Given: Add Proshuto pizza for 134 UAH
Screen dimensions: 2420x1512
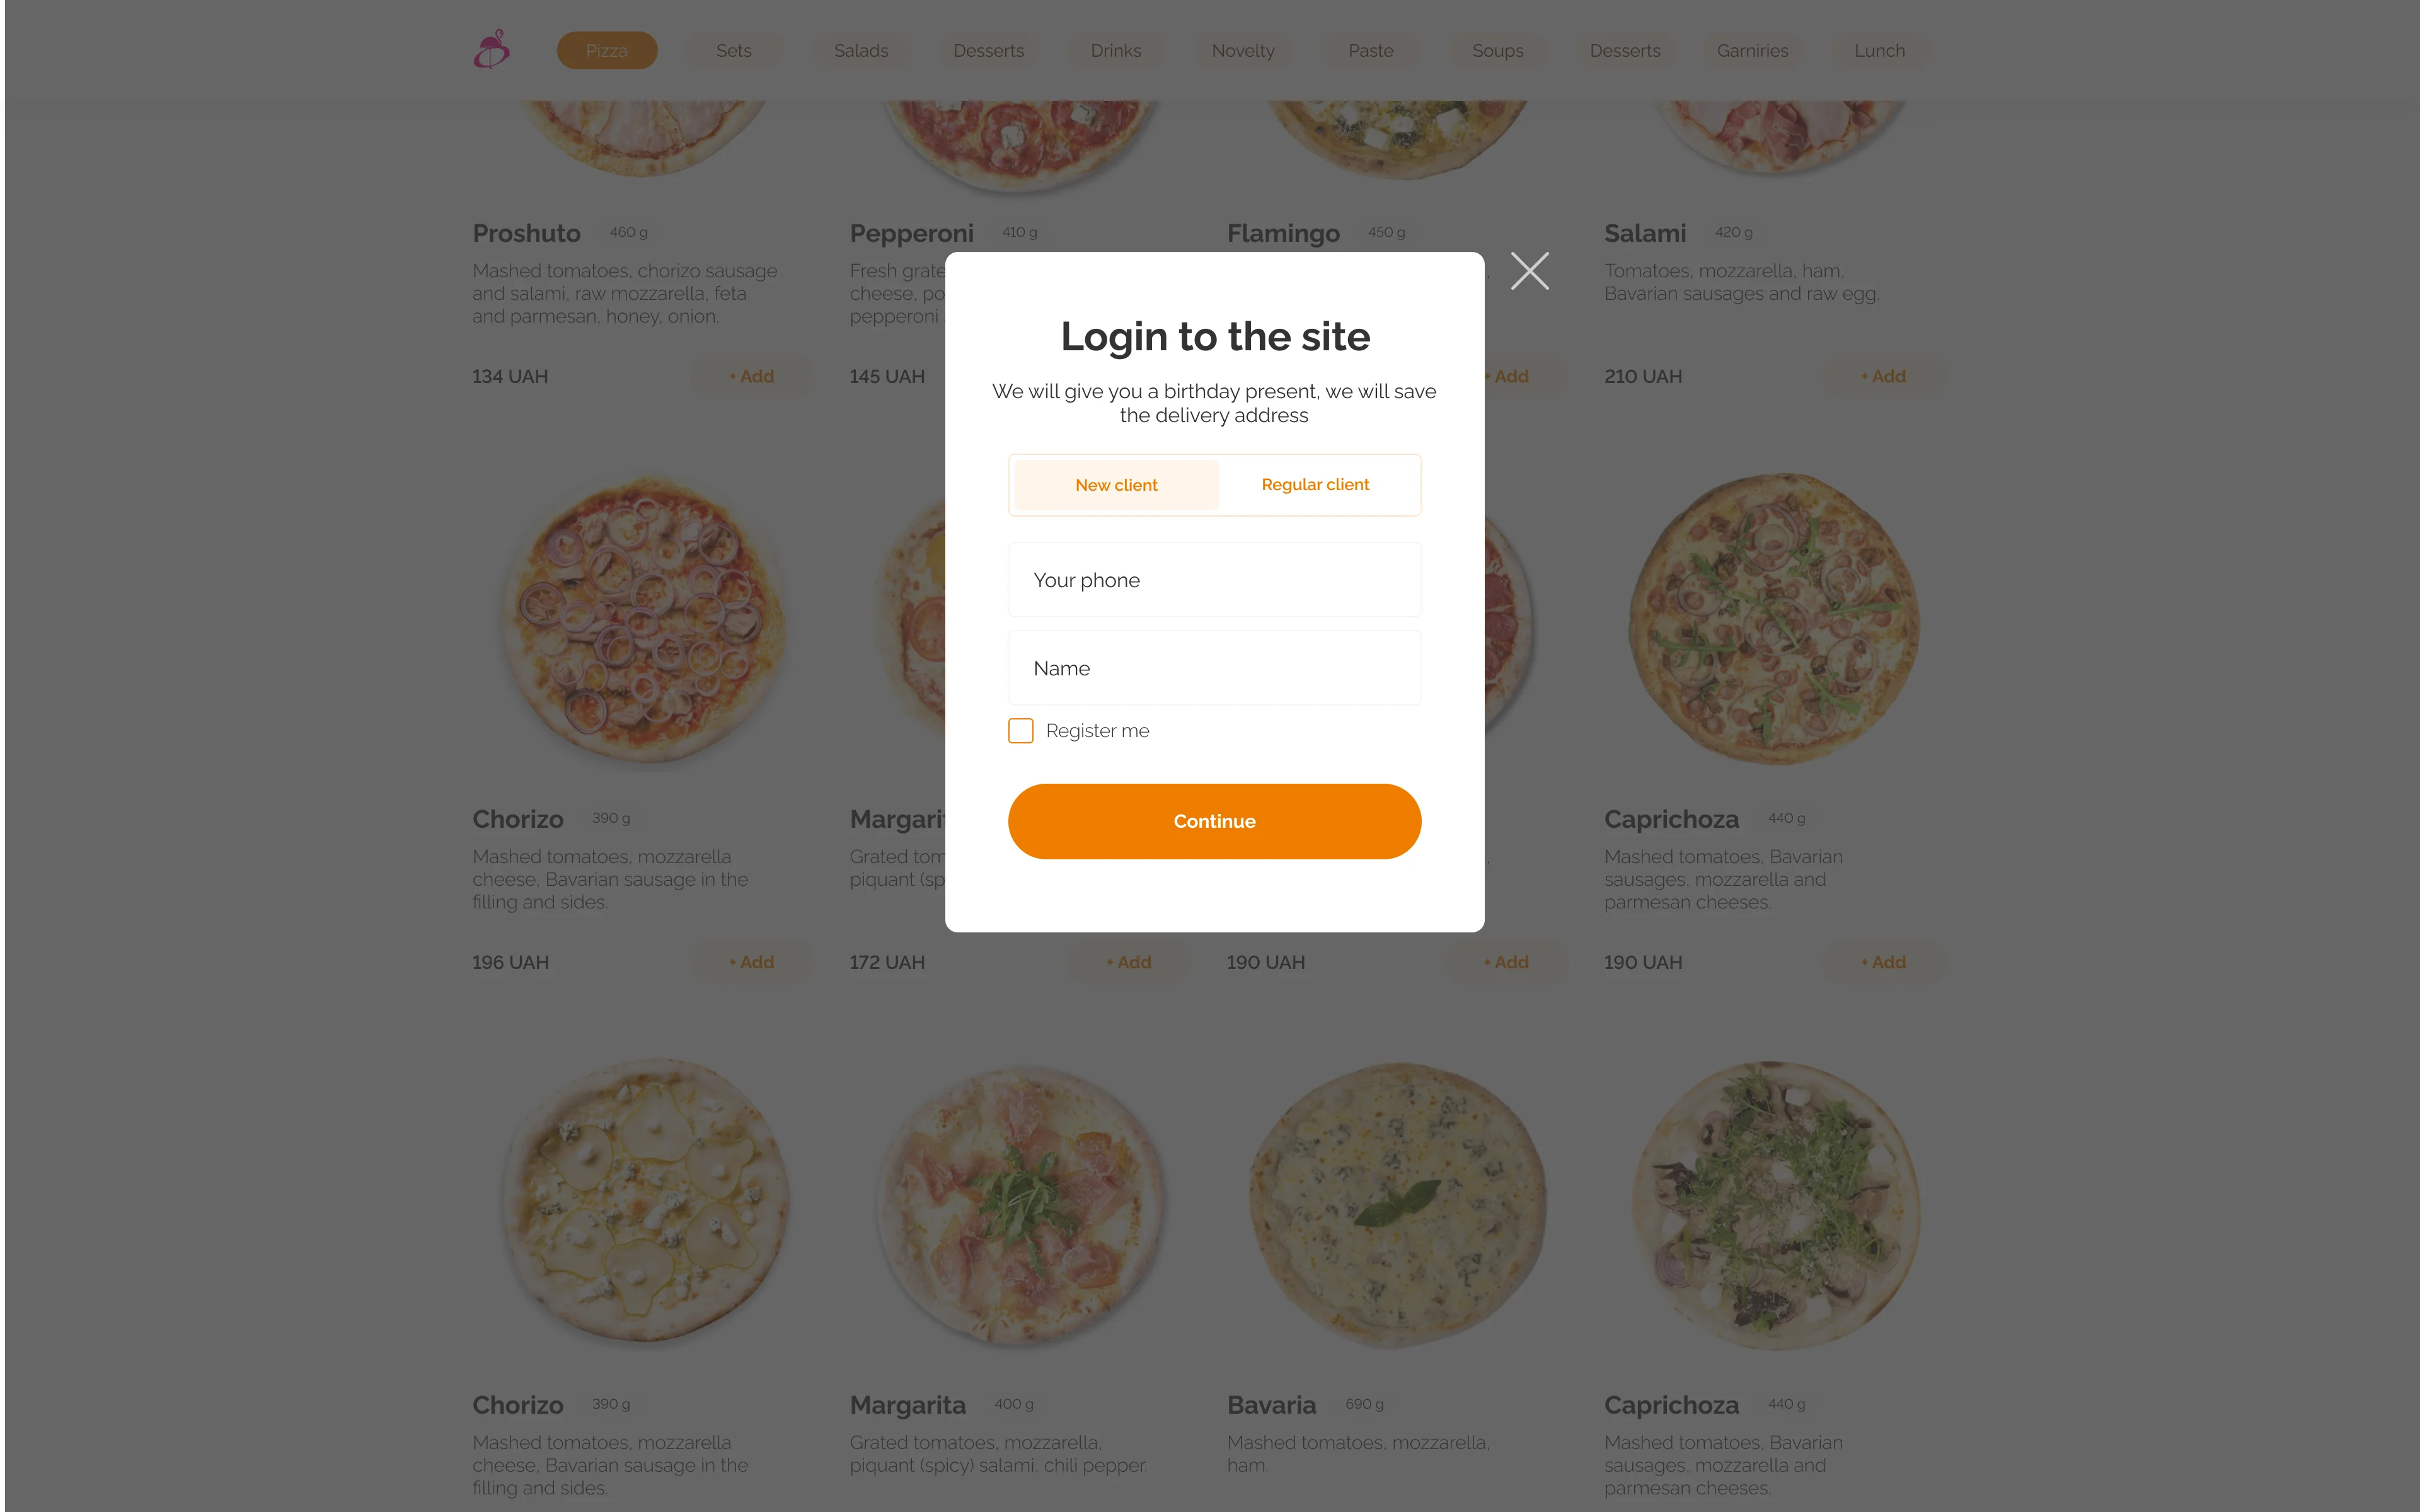Looking at the screenshot, I should [x=752, y=376].
